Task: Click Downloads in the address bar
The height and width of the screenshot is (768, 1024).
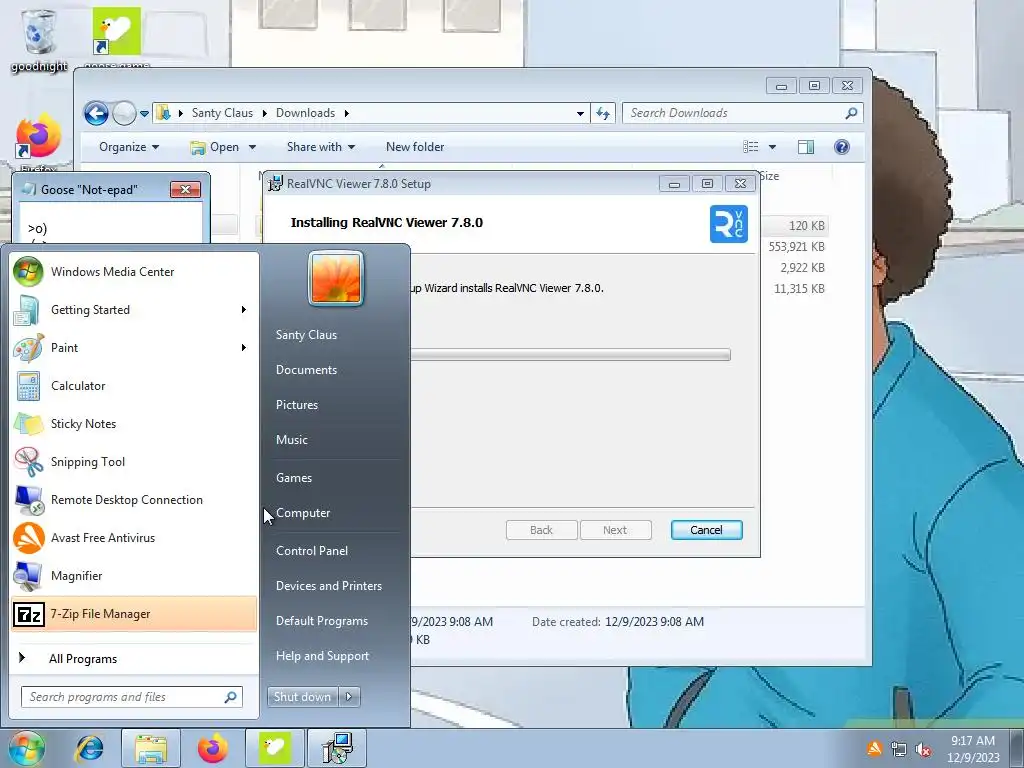Action: click(305, 113)
